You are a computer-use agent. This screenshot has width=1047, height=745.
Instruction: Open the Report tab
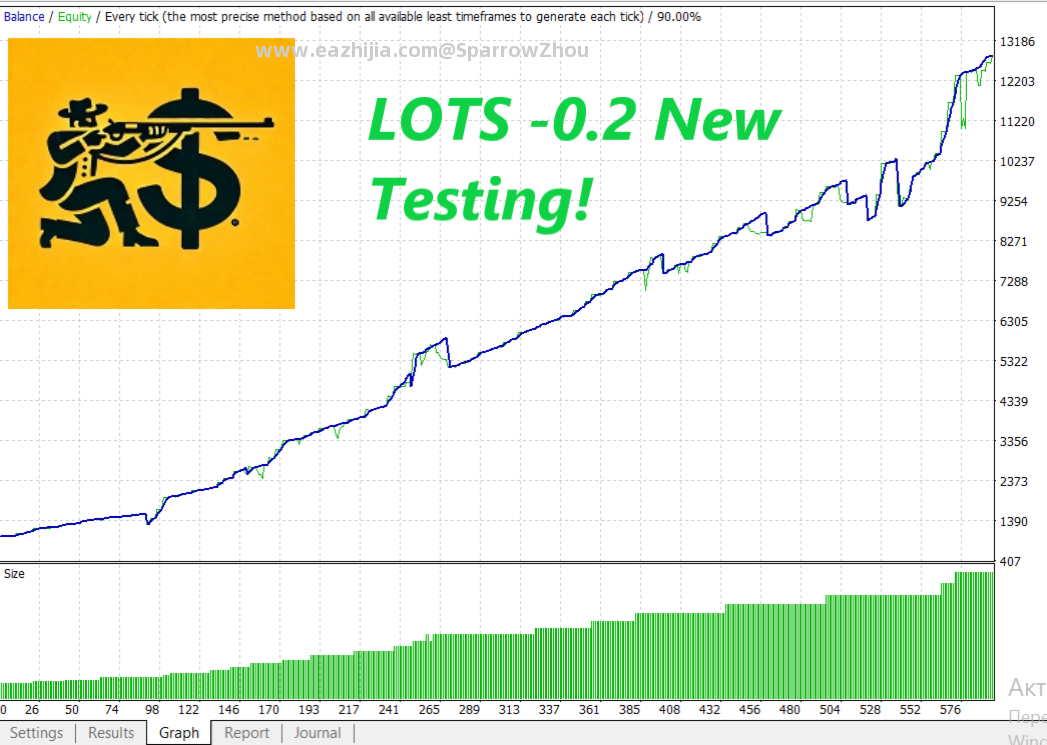[x=246, y=732]
